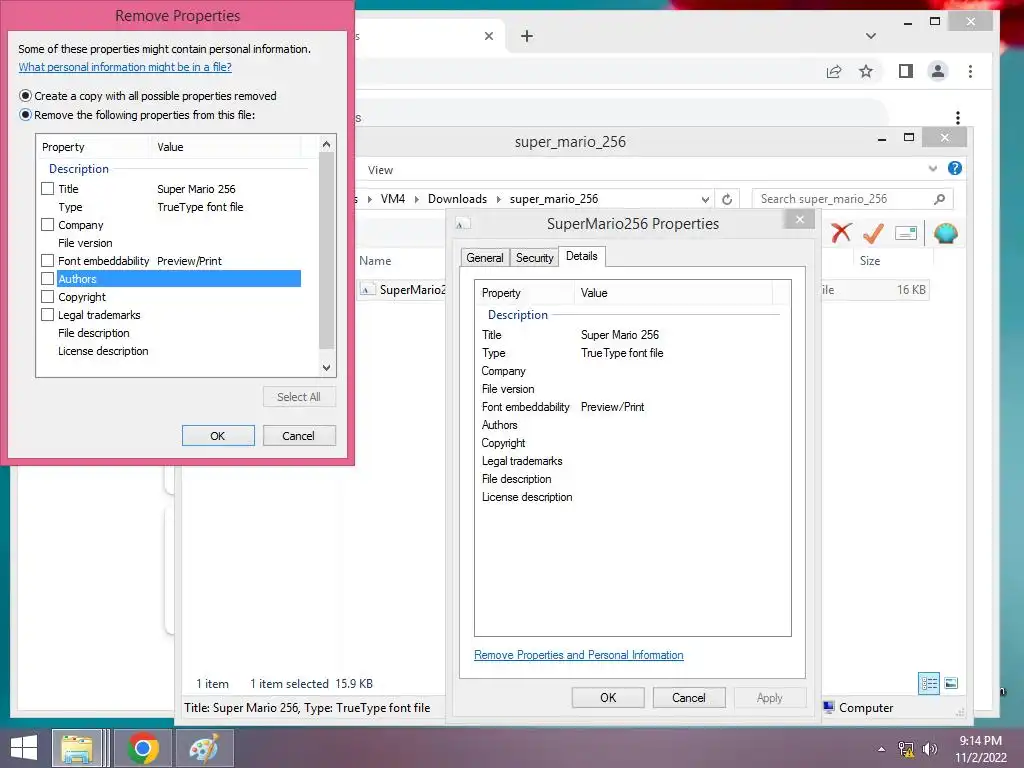The width and height of the screenshot is (1024, 768).
Task: Cancel the Remove Properties dialog
Action: click(298, 436)
